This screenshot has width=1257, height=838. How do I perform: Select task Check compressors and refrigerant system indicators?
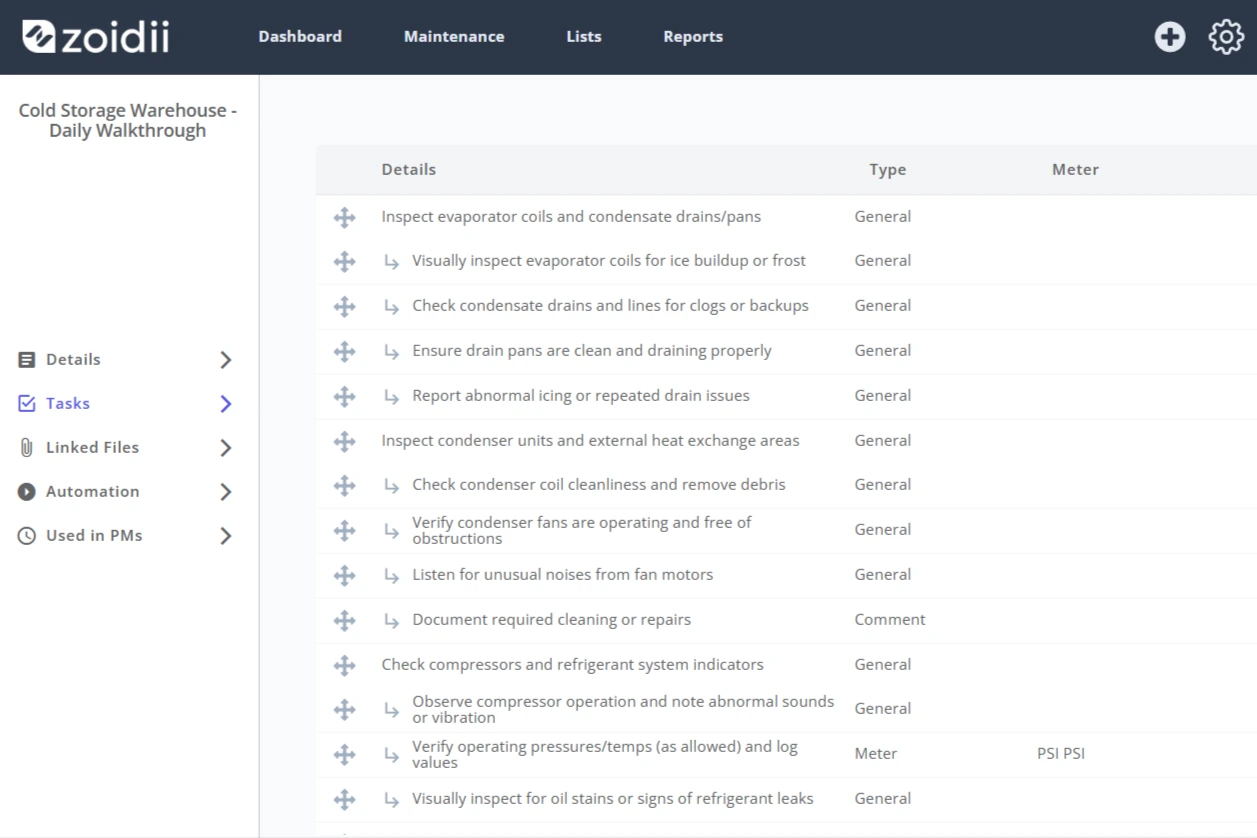pyautogui.click(x=572, y=665)
